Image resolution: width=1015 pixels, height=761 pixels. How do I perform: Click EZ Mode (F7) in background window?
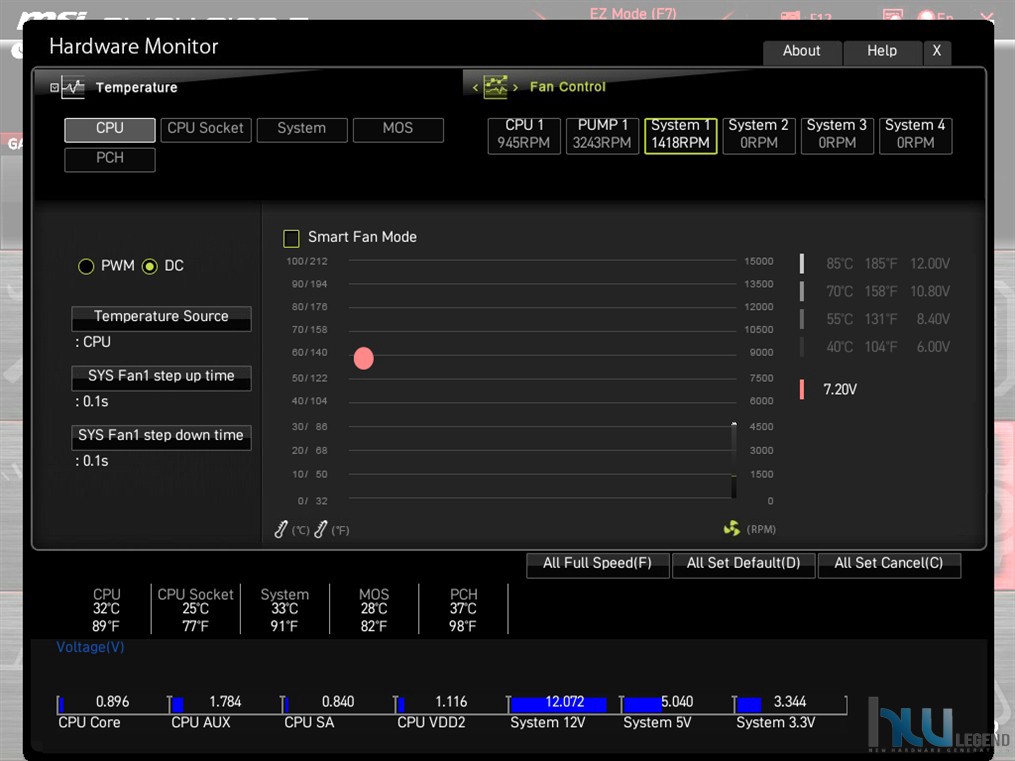pos(632,13)
